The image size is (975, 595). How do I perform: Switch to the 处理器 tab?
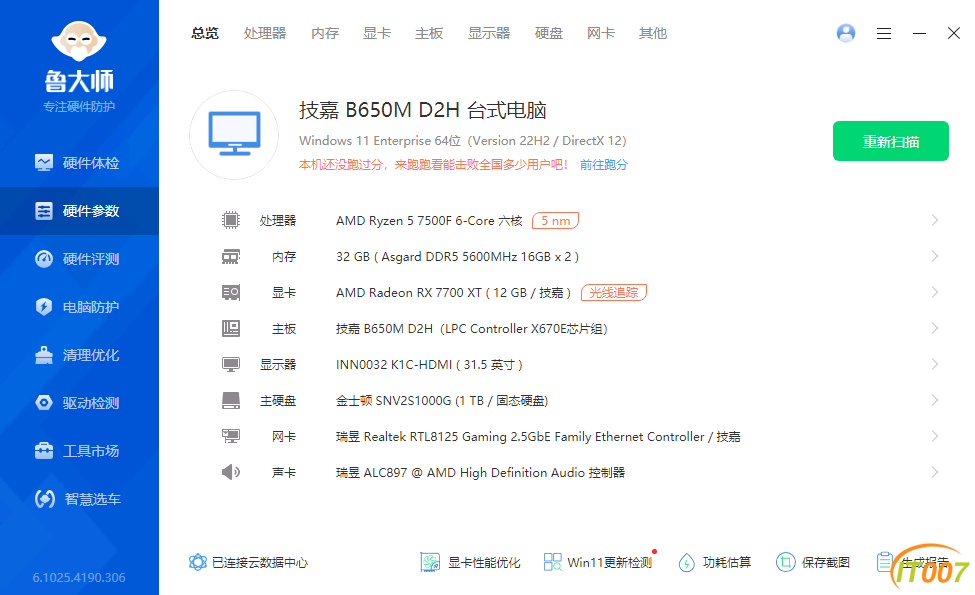pos(265,33)
